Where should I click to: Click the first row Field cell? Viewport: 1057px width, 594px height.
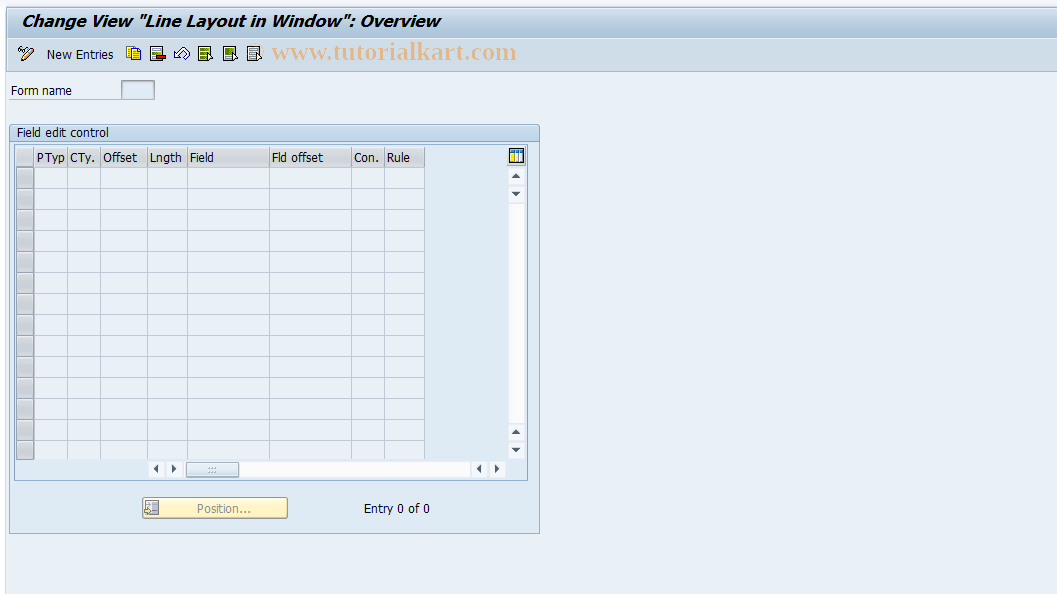[x=228, y=178]
